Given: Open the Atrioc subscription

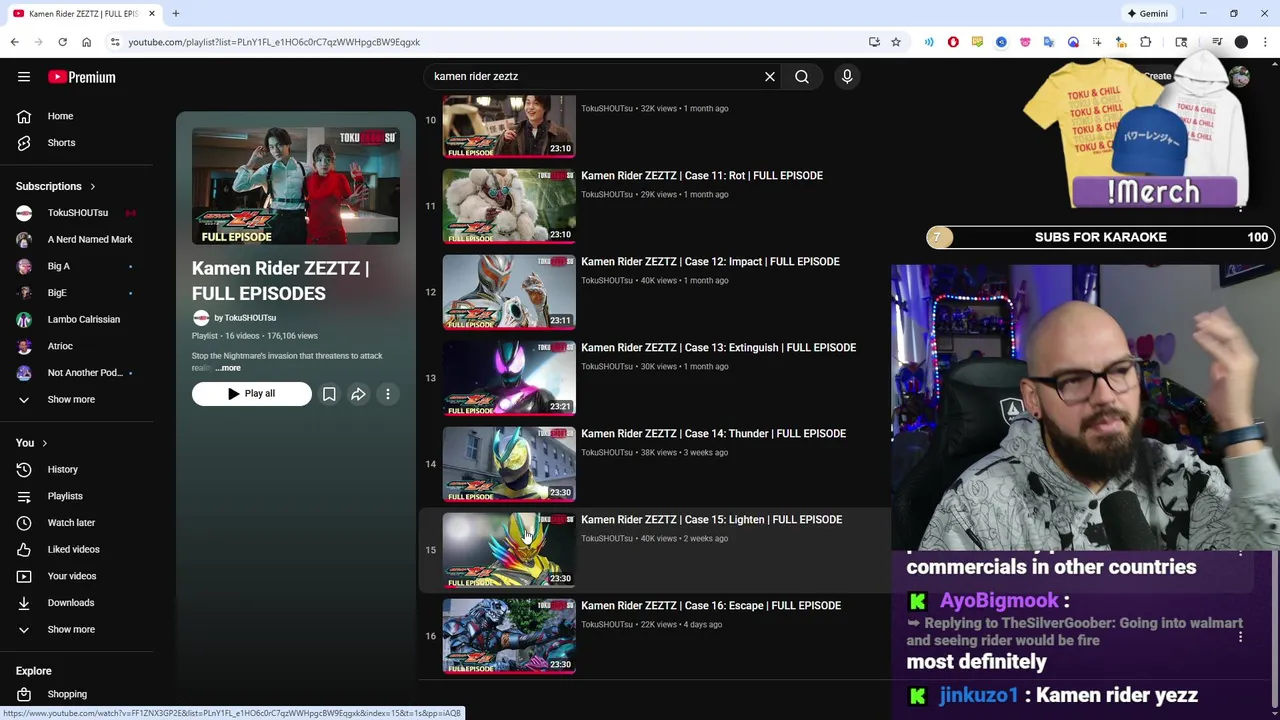Looking at the screenshot, I should tap(60, 346).
